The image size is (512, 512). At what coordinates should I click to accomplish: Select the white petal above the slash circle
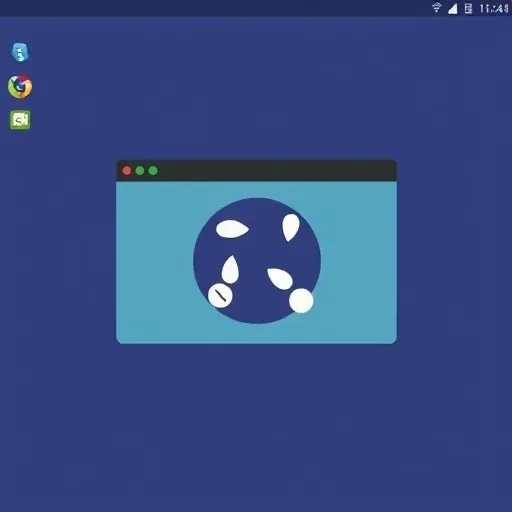pyautogui.click(x=230, y=270)
